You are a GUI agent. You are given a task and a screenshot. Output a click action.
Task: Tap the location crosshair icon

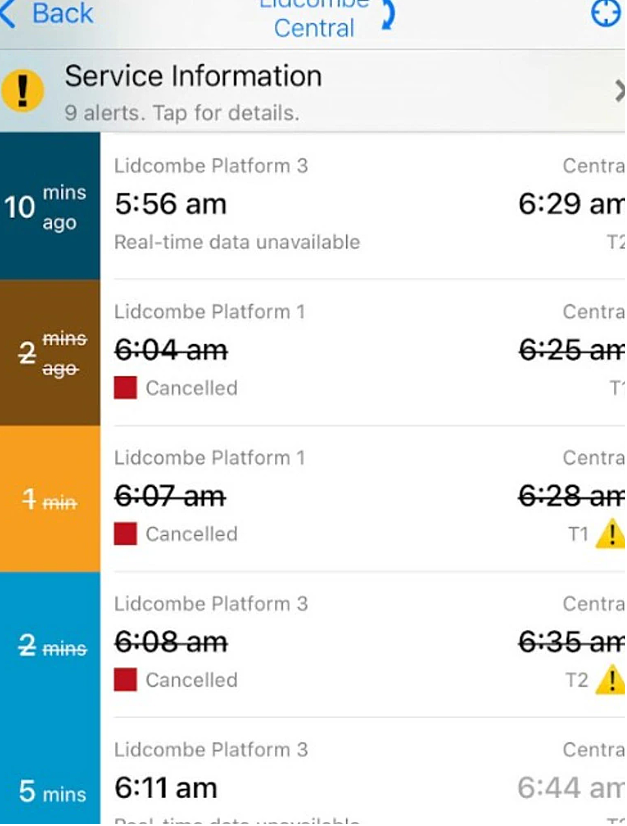(x=605, y=13)
